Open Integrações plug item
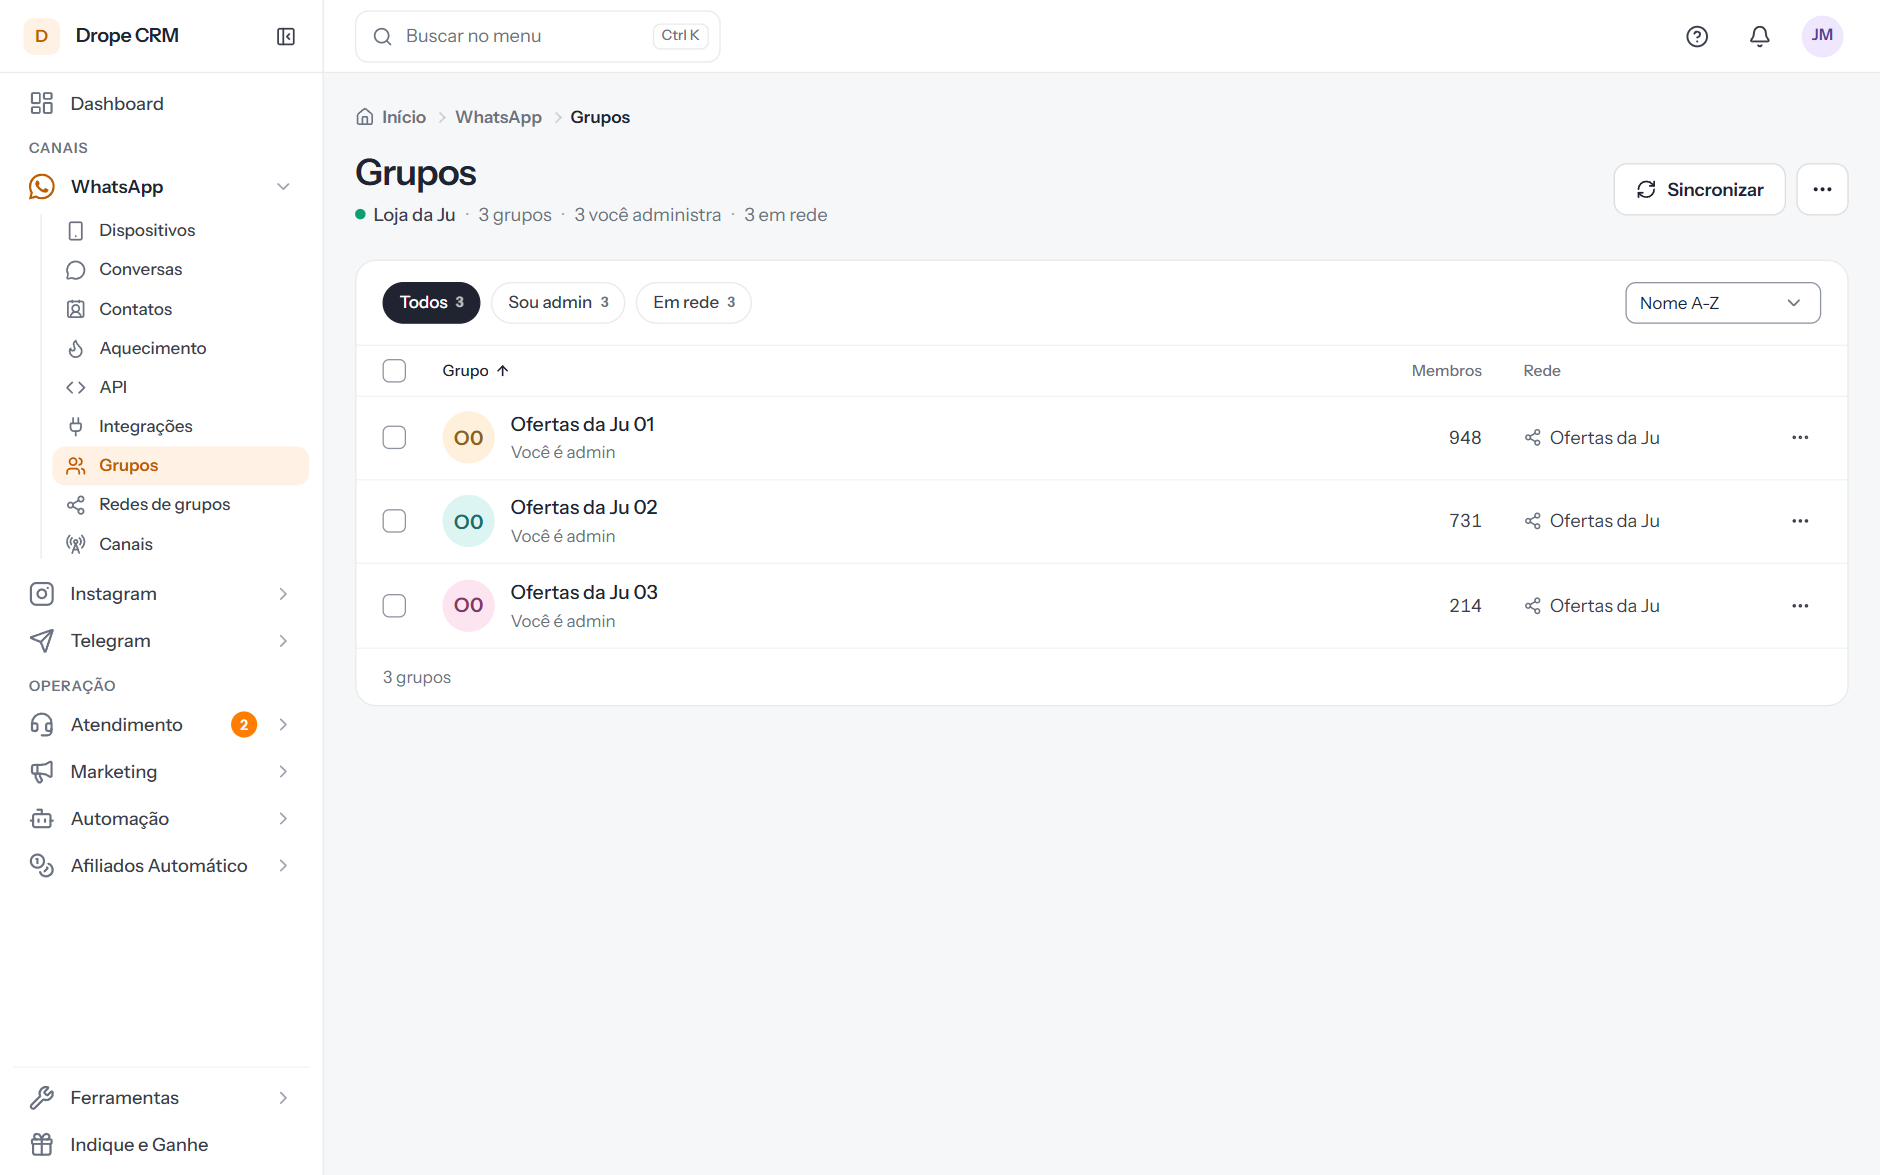The width and height of the screenshot is (1880, 1175). click(x=180, y=427)
